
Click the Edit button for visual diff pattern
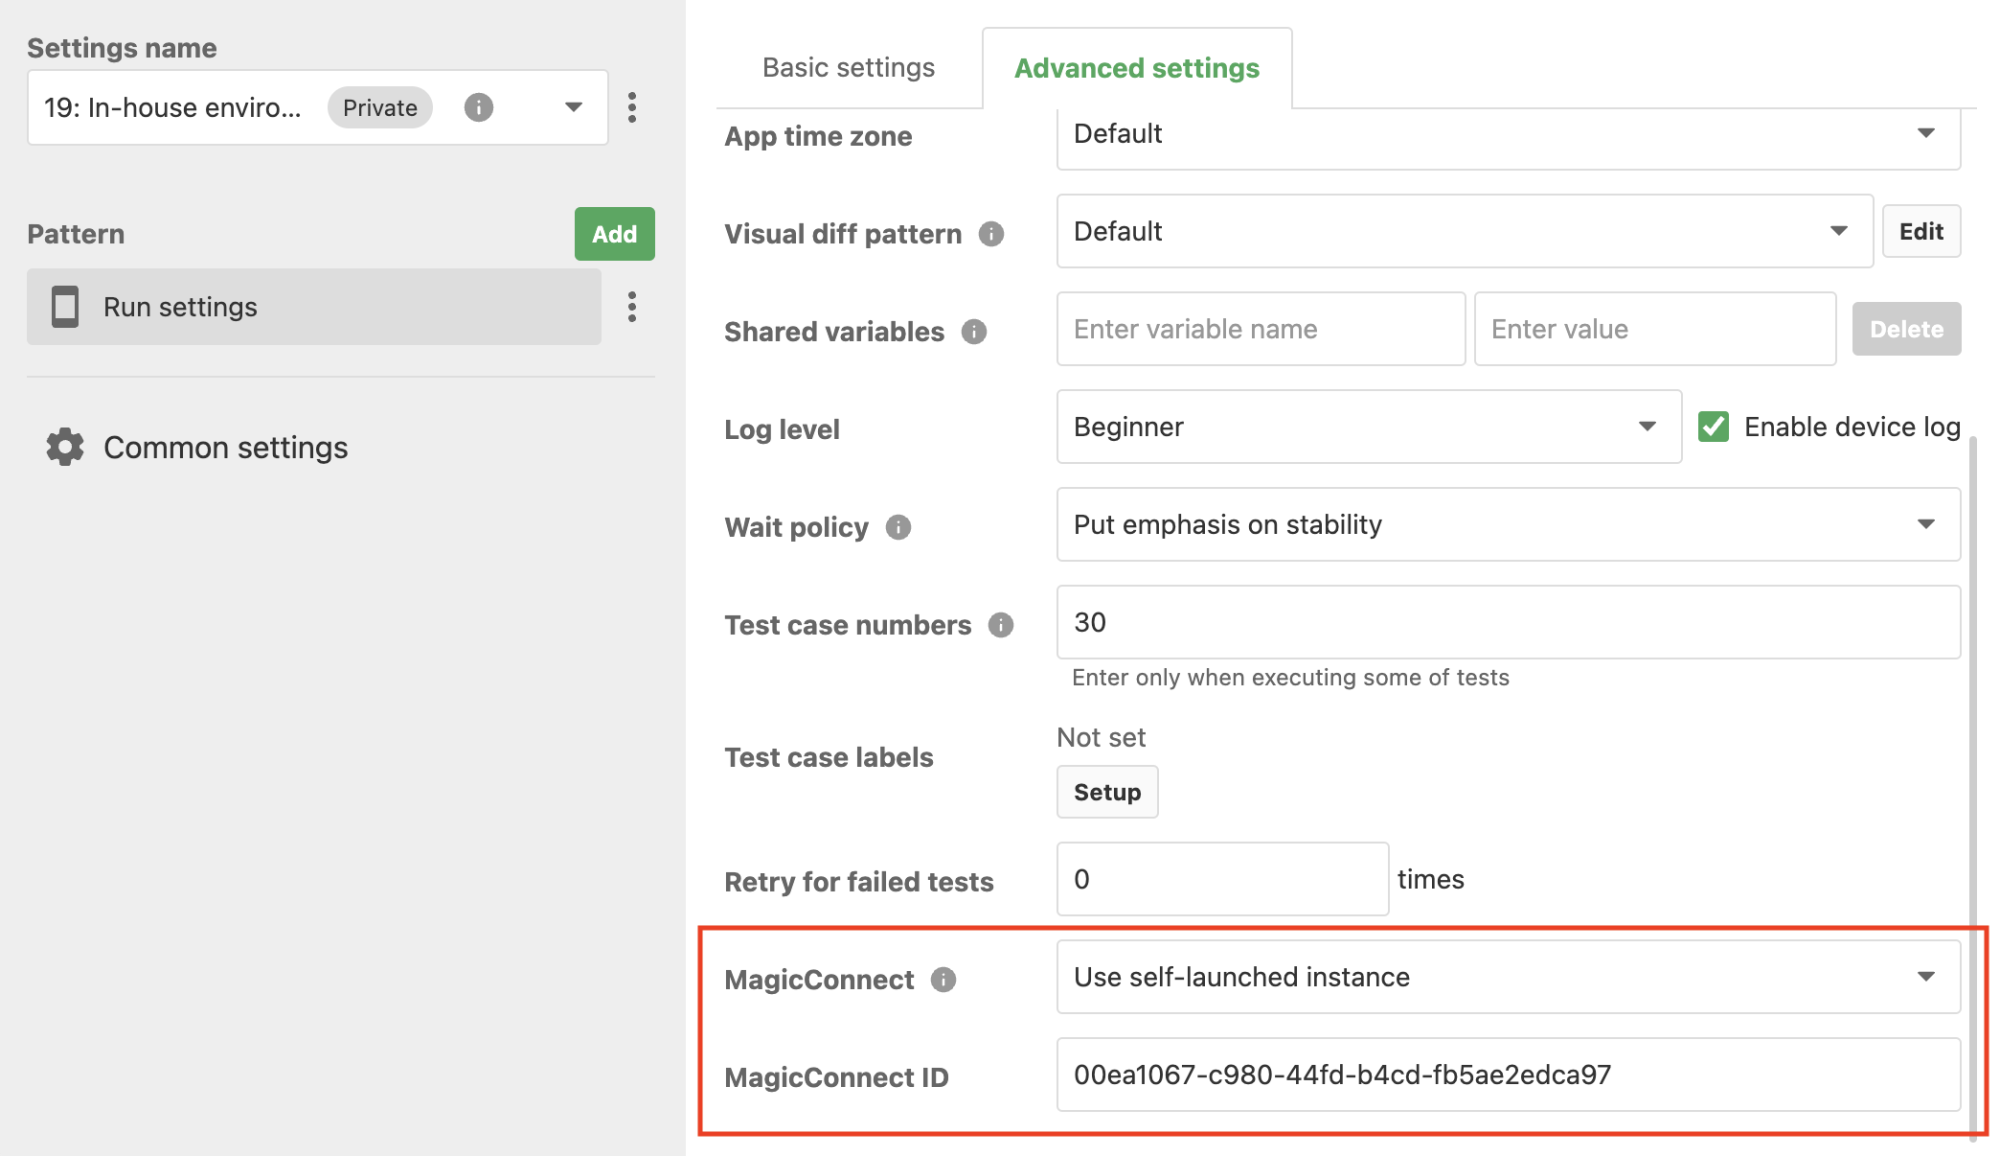(x=1920, y=232)
